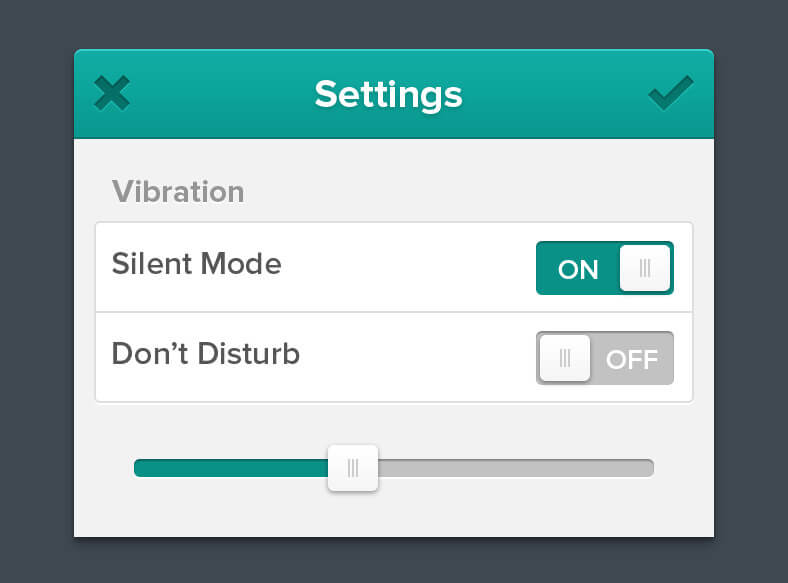Click the ON label of Silent Mode switch
The width and height of the screenshot is (788, 583).
point(578,269)
